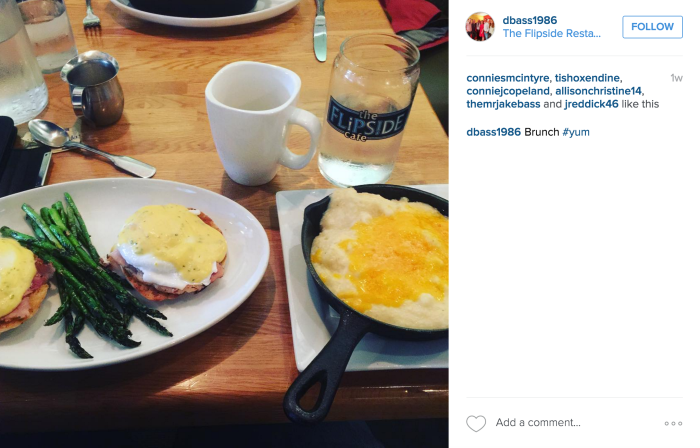Click the Flipside cafe glass in photo

point(369,110)
